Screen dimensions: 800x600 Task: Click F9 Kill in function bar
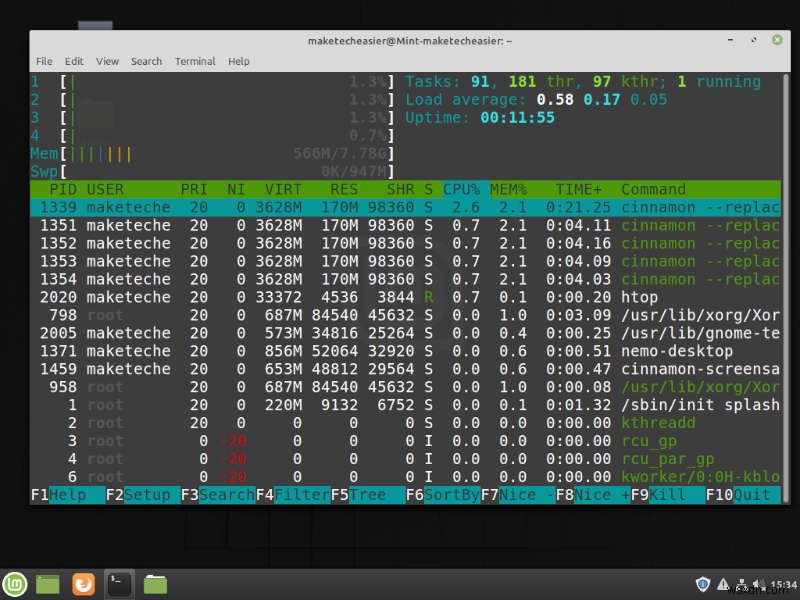pyautogui.click(x=661, y=495)
